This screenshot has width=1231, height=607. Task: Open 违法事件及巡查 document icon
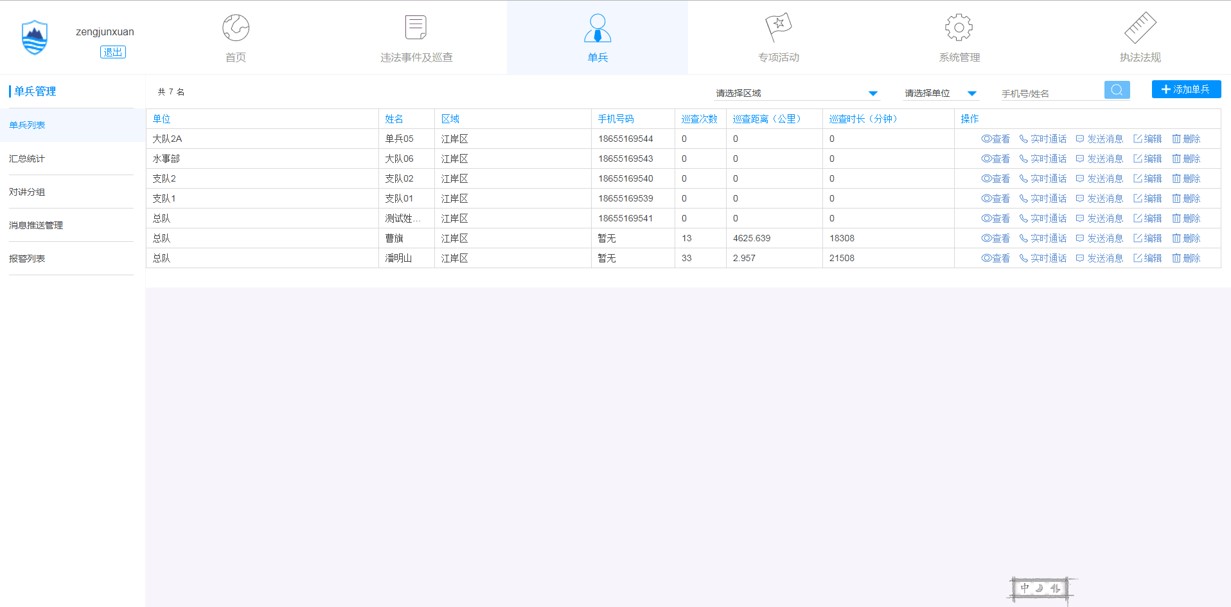(416, 27)
